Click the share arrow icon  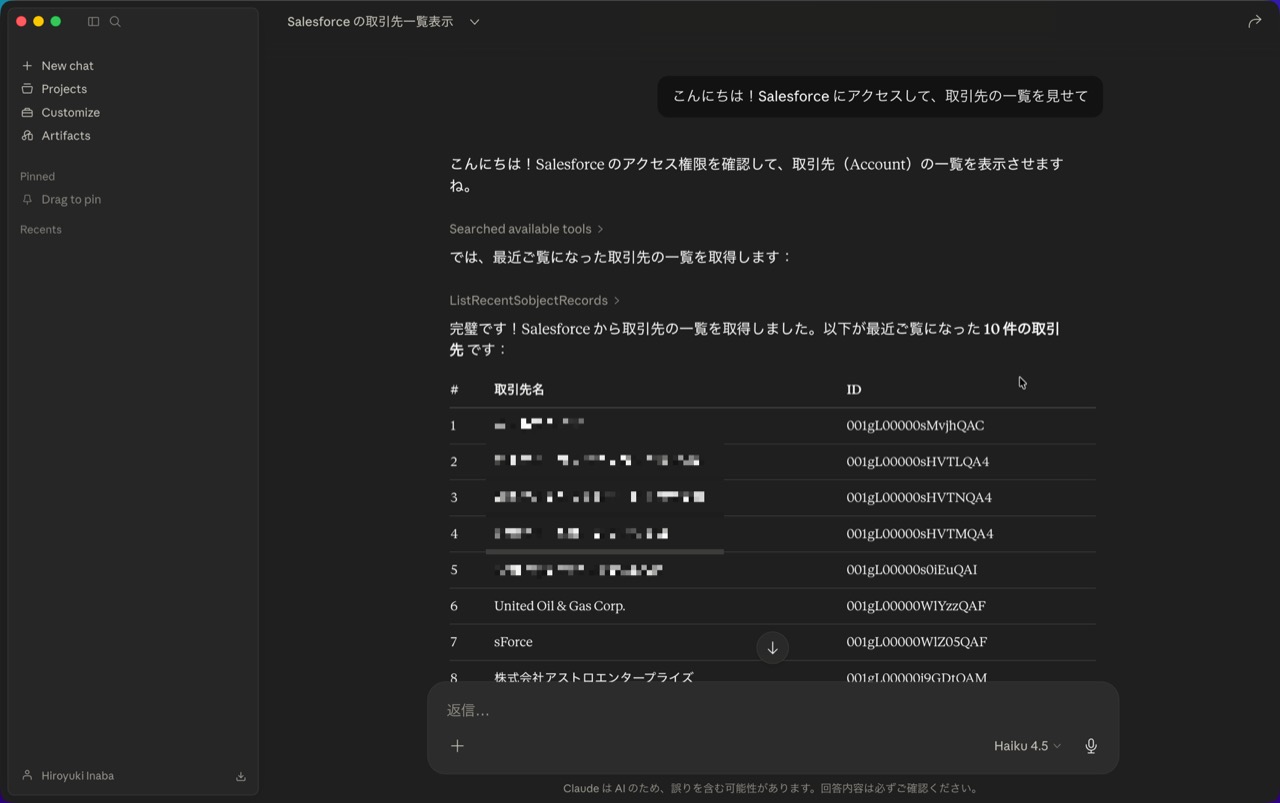1254,21
